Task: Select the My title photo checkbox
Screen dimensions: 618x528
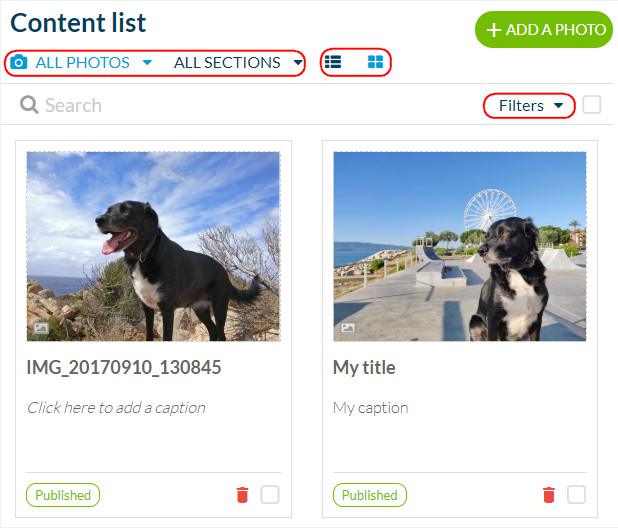Action: [576, 495]
